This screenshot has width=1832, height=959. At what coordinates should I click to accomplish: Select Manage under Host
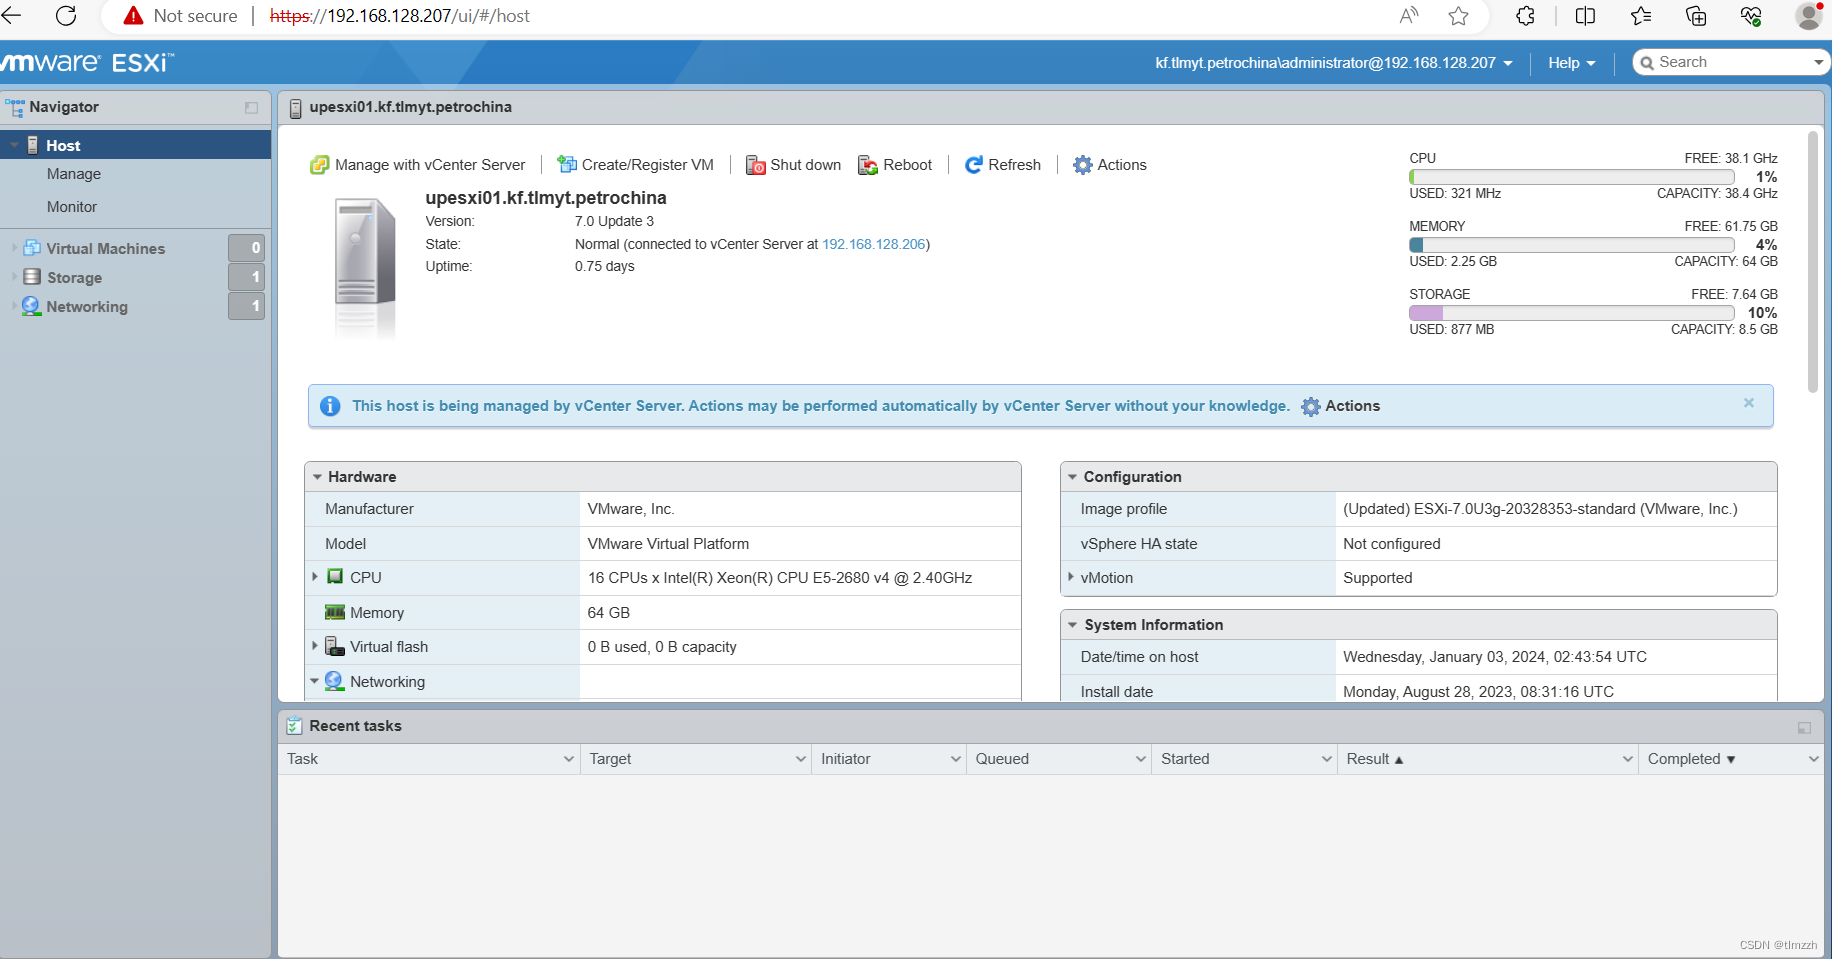74,174
